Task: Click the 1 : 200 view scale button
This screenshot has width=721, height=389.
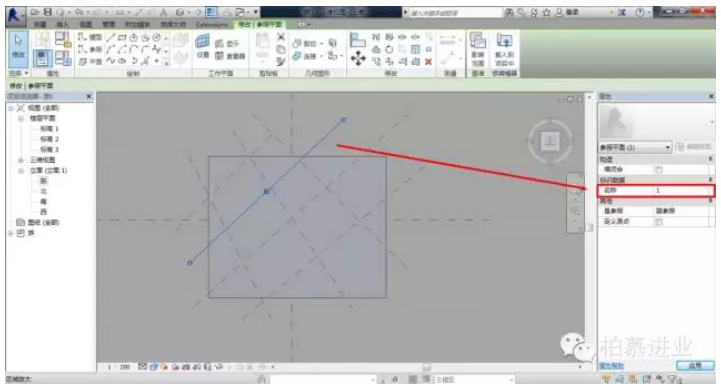Action: click(x=119, y=367)
